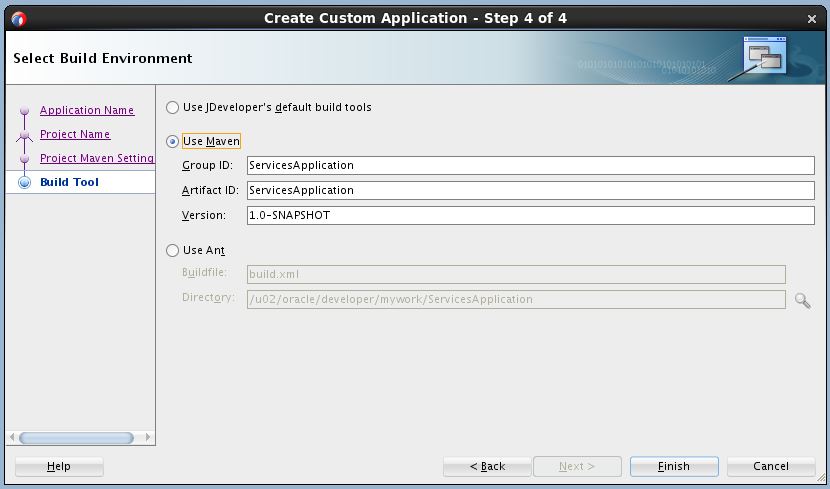Choose the Use Ant radio button
The height and width of the screenshot is (489, 830).
[x=173, y=251]
